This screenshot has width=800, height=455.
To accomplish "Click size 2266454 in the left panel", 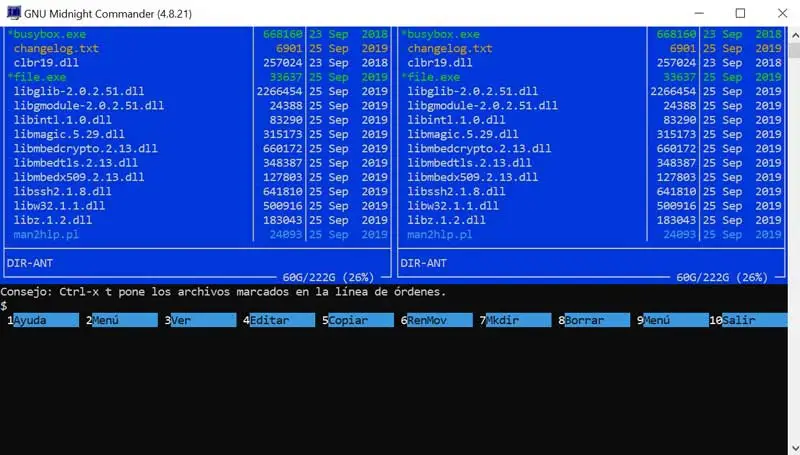I will point(280,91).
